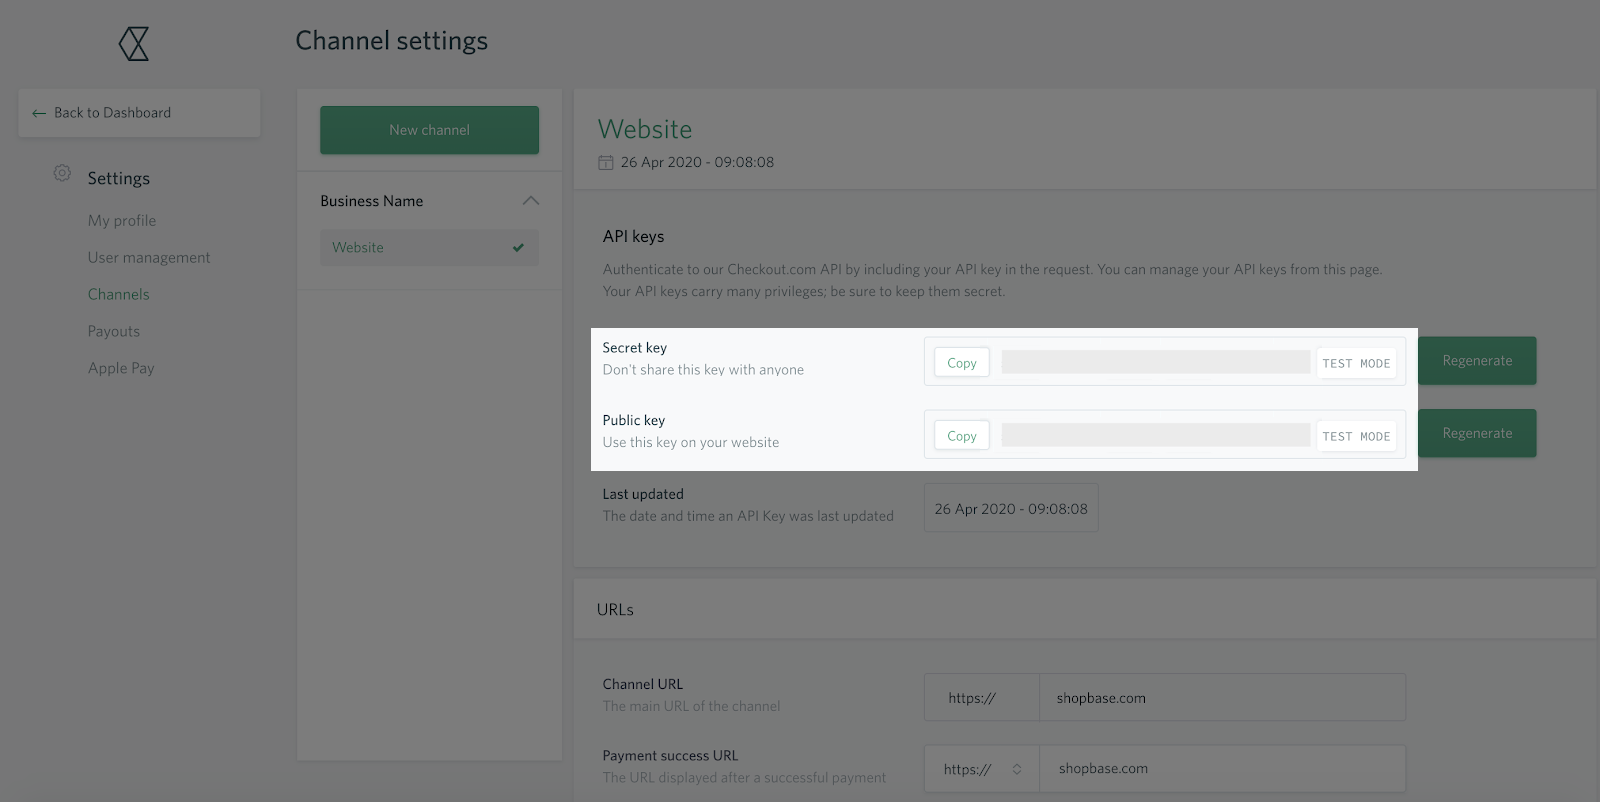Select Channels in the settings menu
1600x802 pixels.
coord(118,295)
